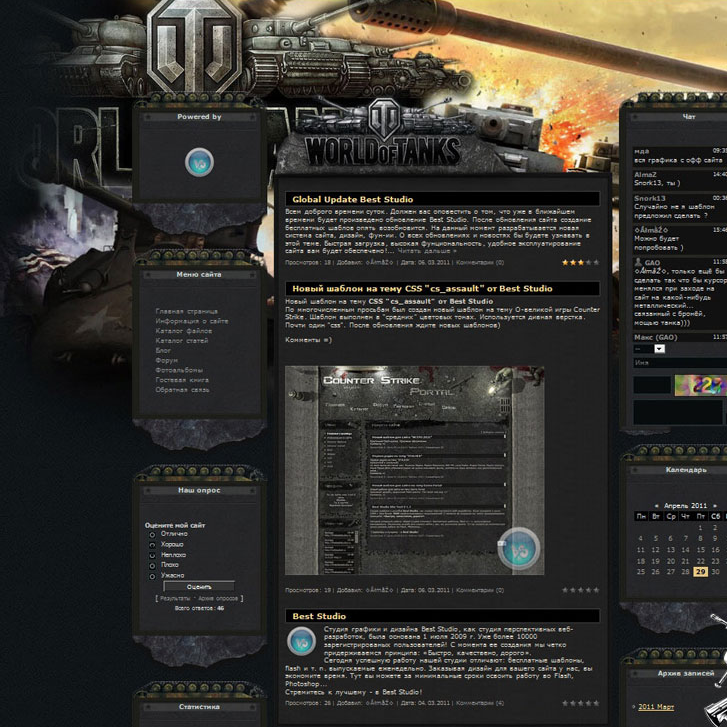Click the round logo beside Best Studio article

click(x=301, y=641)
